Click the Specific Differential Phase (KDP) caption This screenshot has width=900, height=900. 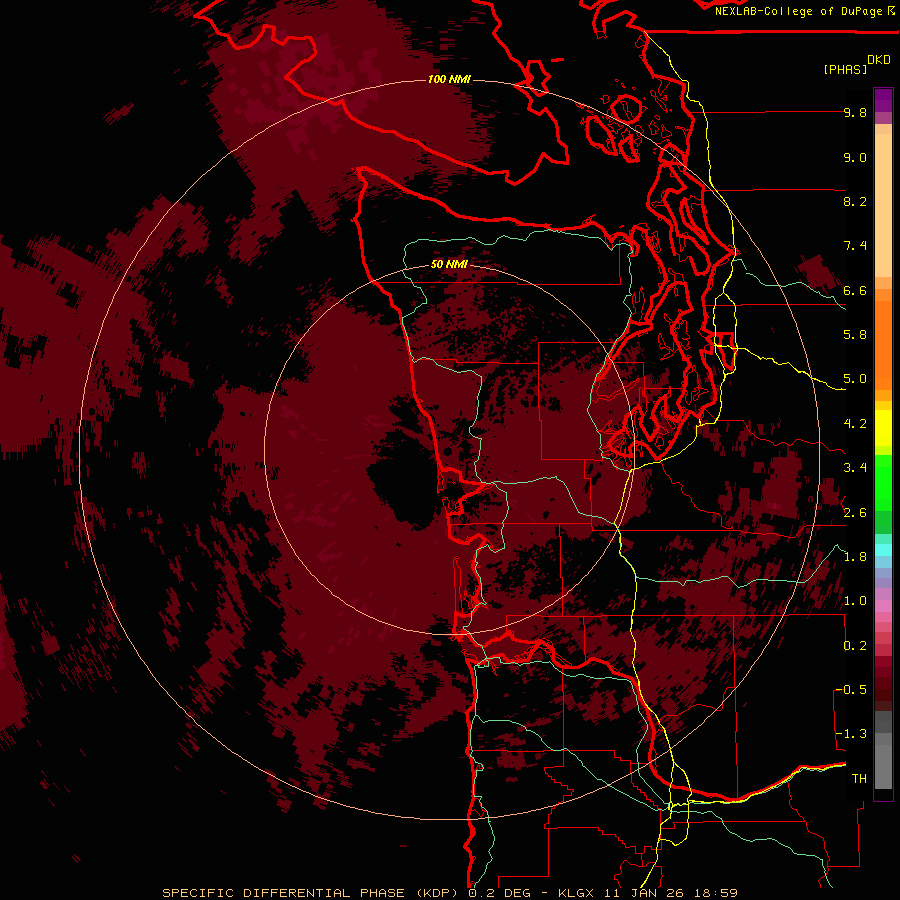[x=310, y=893]
